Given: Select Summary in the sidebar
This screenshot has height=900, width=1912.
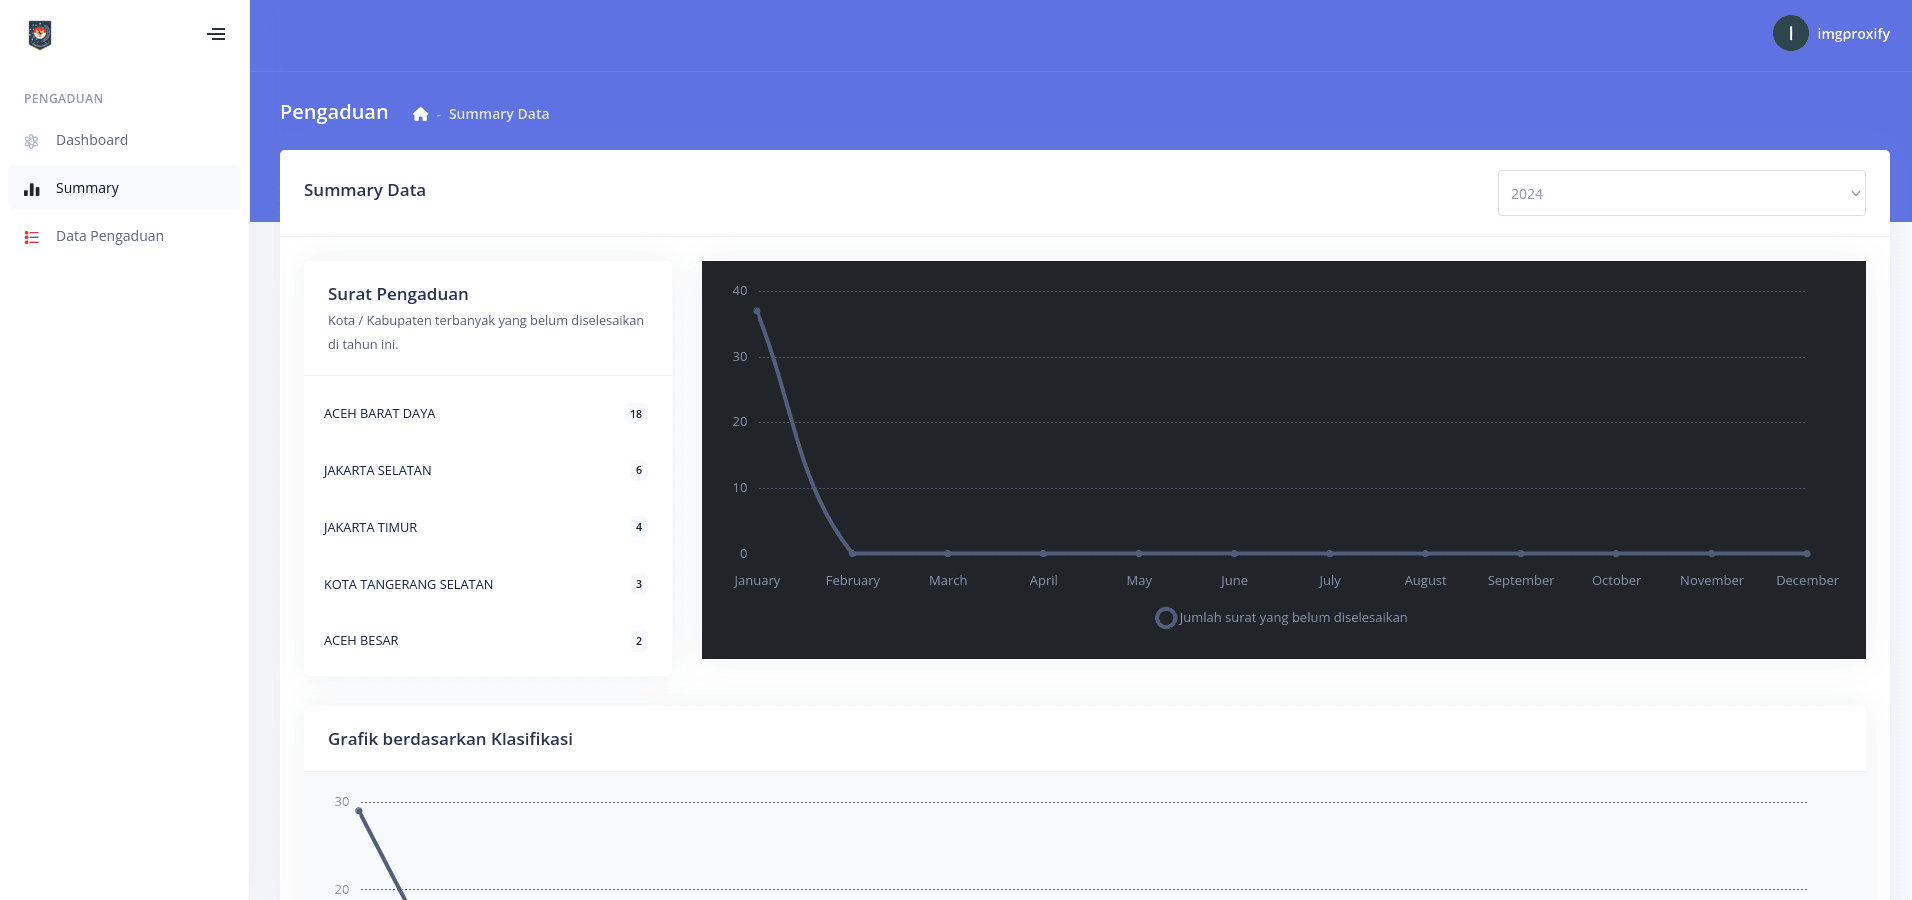Looking at the screenshot, I should click(124, 188).
